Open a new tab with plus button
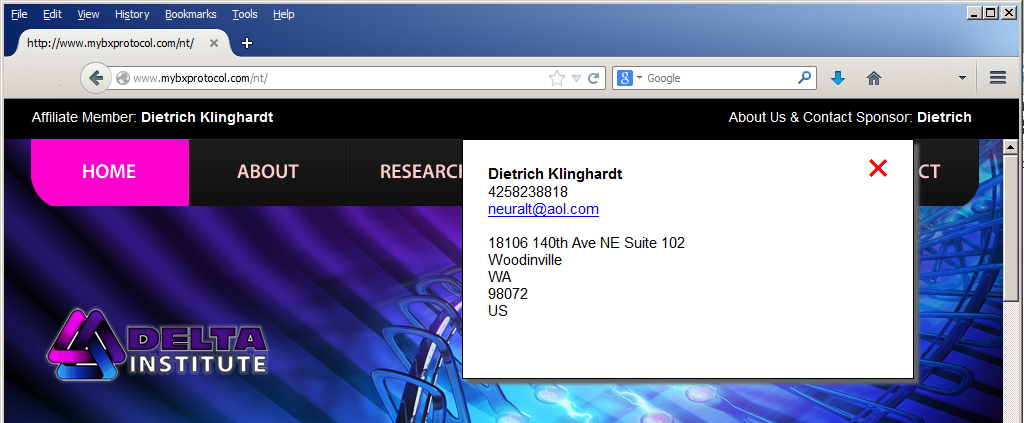Screen dimensions: 1024x423 pyautogui.click(x=246, y=43)
